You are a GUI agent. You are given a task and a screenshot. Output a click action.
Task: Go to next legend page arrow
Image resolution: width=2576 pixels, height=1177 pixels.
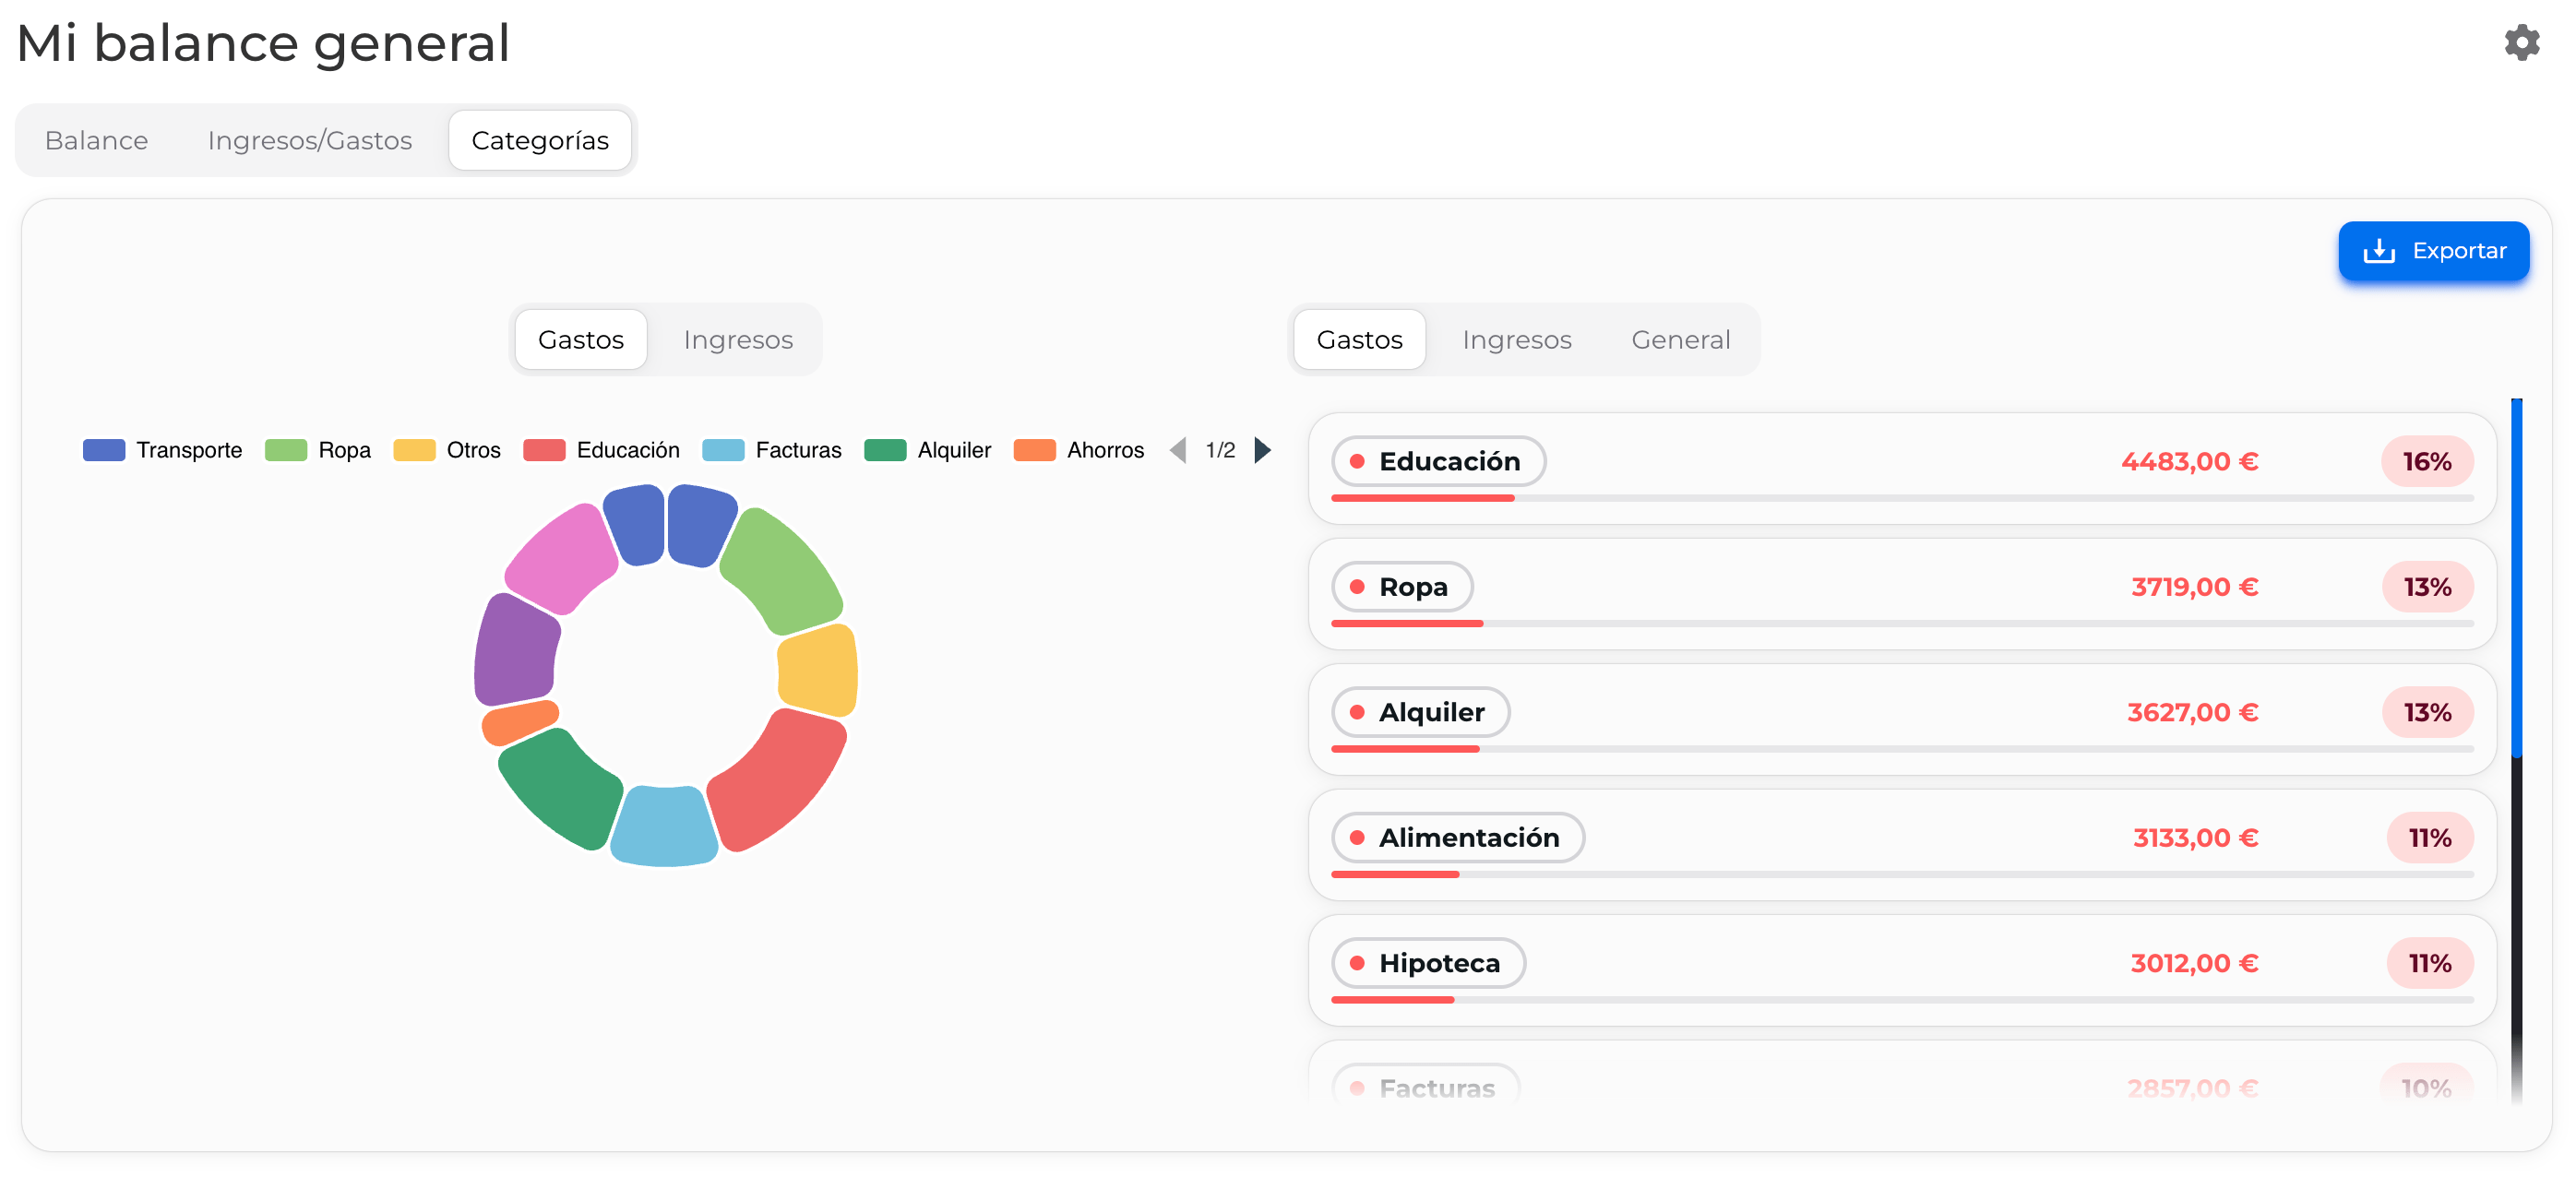(x=1262, y=450)
